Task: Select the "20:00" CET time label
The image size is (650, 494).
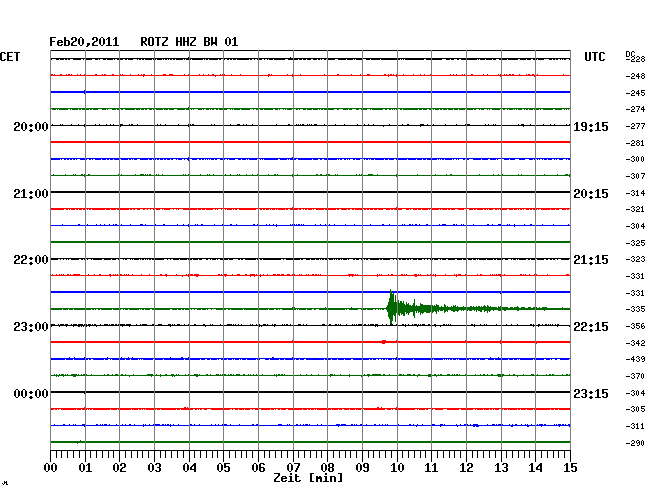Action: [x=31, y=126]
